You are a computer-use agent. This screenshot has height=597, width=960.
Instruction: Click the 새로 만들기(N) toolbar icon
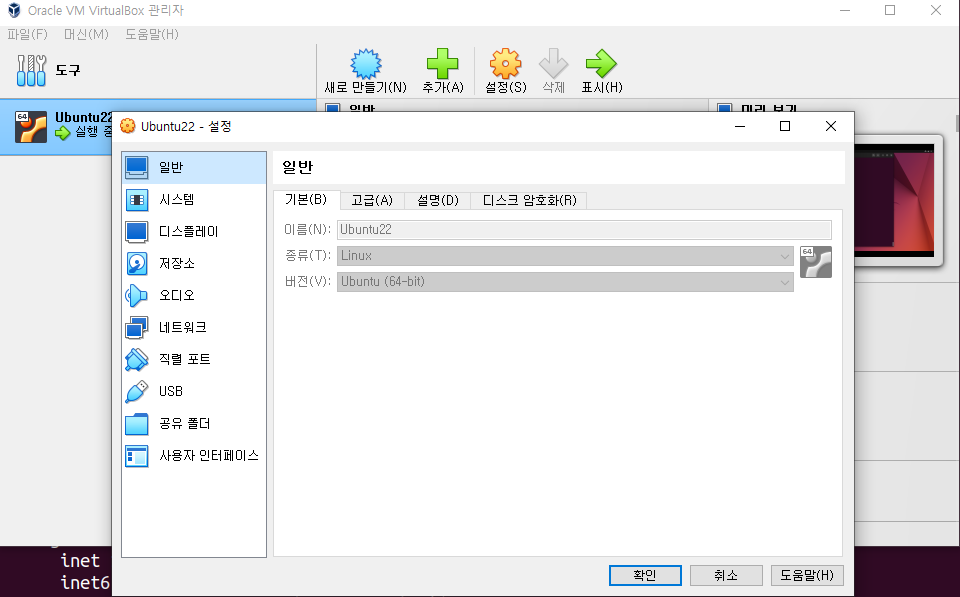coord(366,64)
